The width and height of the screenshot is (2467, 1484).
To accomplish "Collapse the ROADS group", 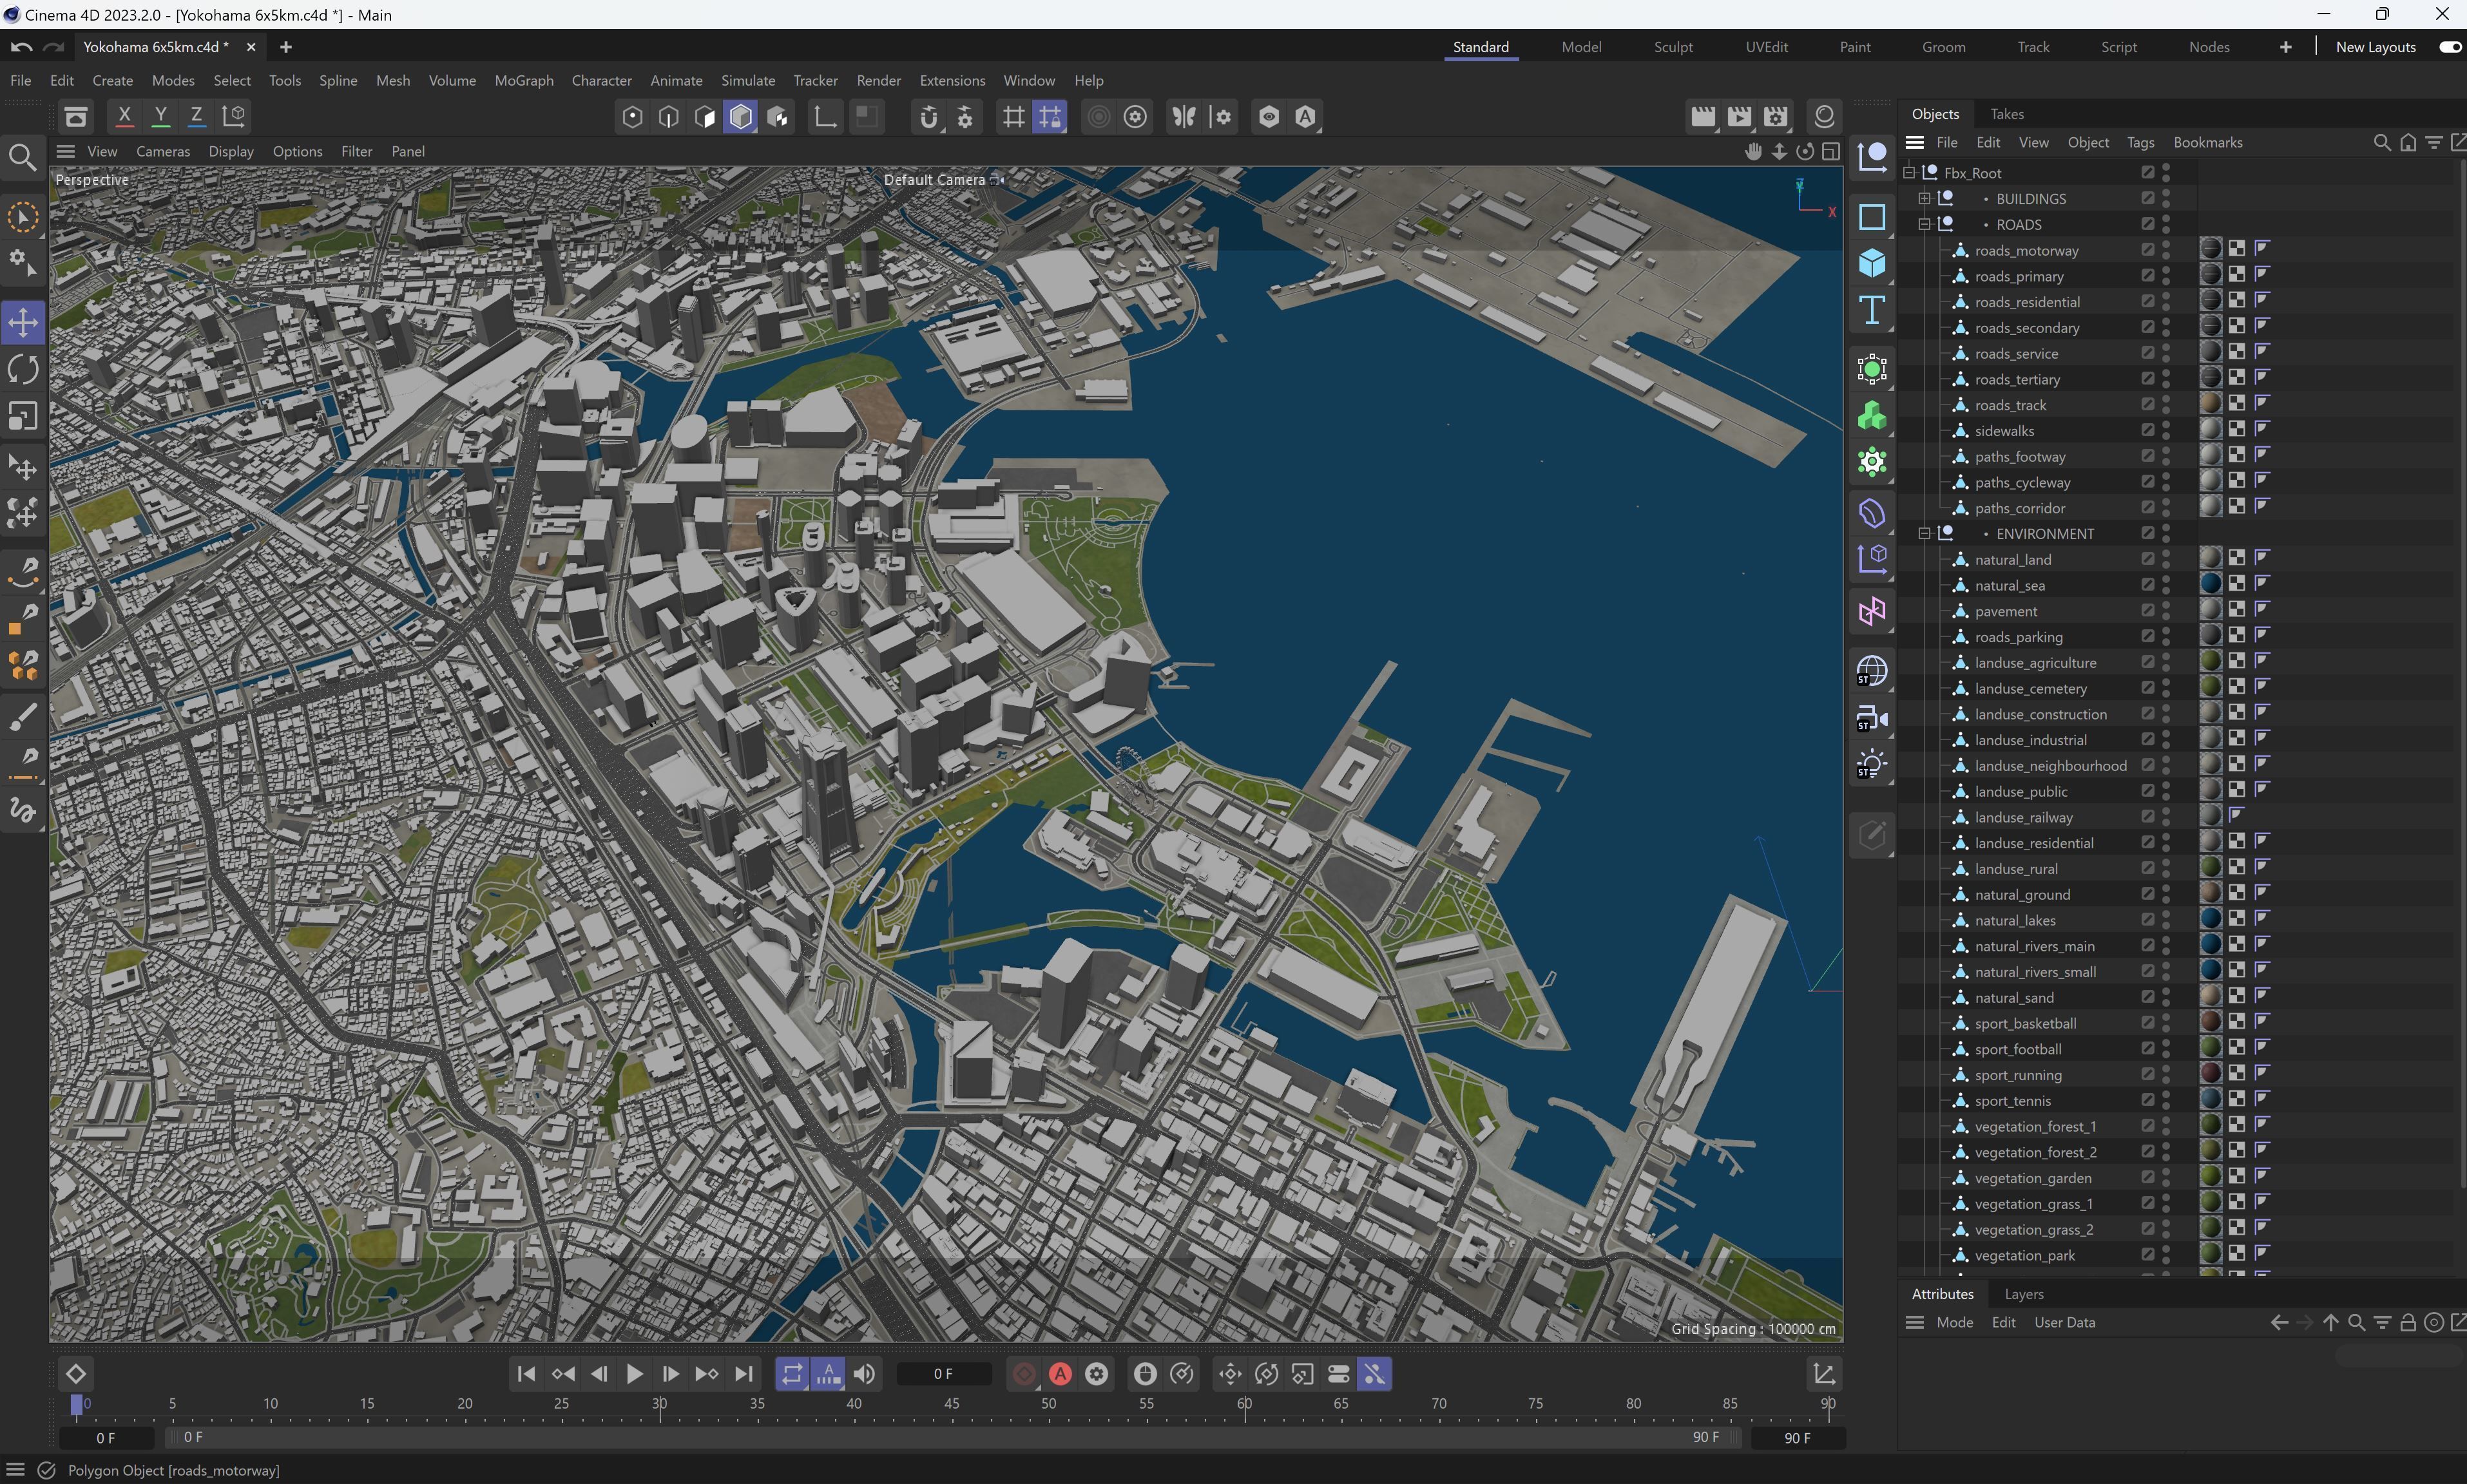I will point(1924,224).
